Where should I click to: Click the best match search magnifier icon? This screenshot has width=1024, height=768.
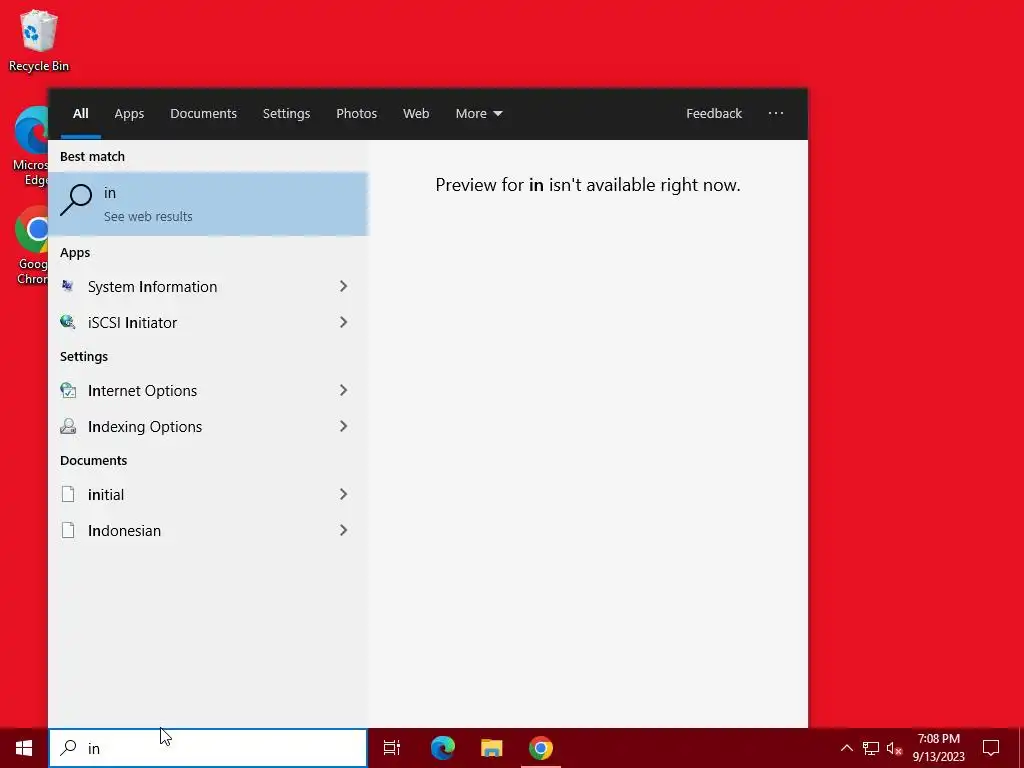click(76, 200)
